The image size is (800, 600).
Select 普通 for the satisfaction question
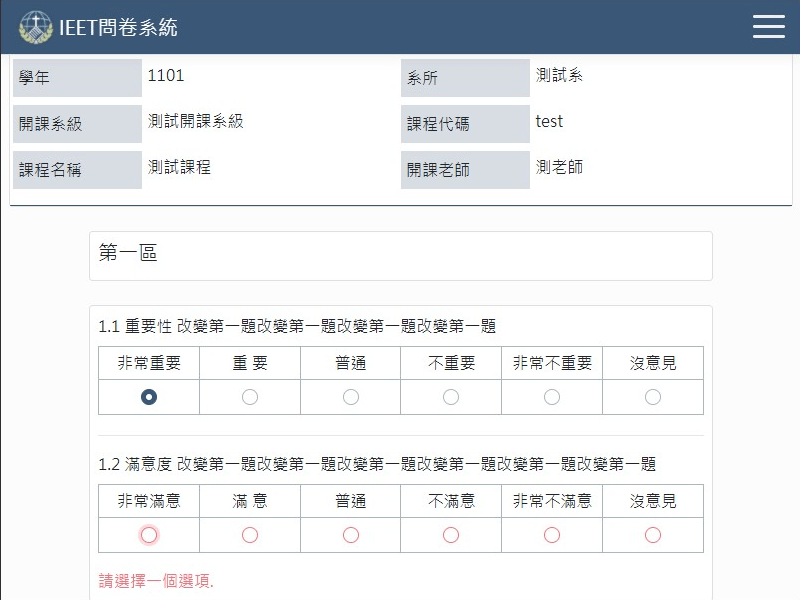click(350, 534)
